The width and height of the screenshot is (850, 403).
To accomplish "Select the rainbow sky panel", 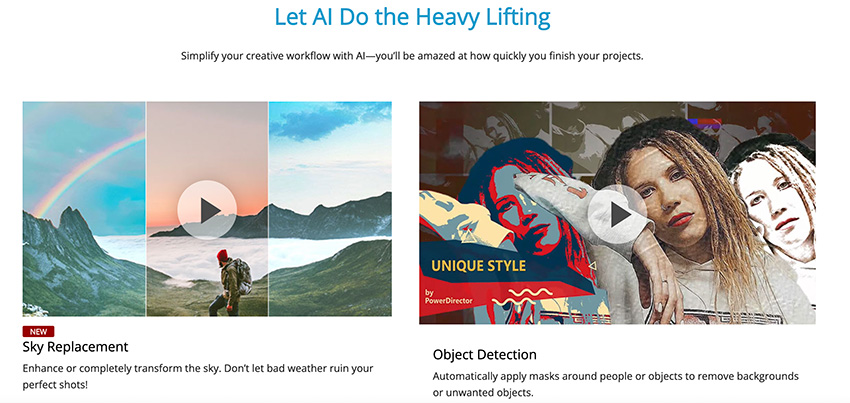I will tap(84, 209).
